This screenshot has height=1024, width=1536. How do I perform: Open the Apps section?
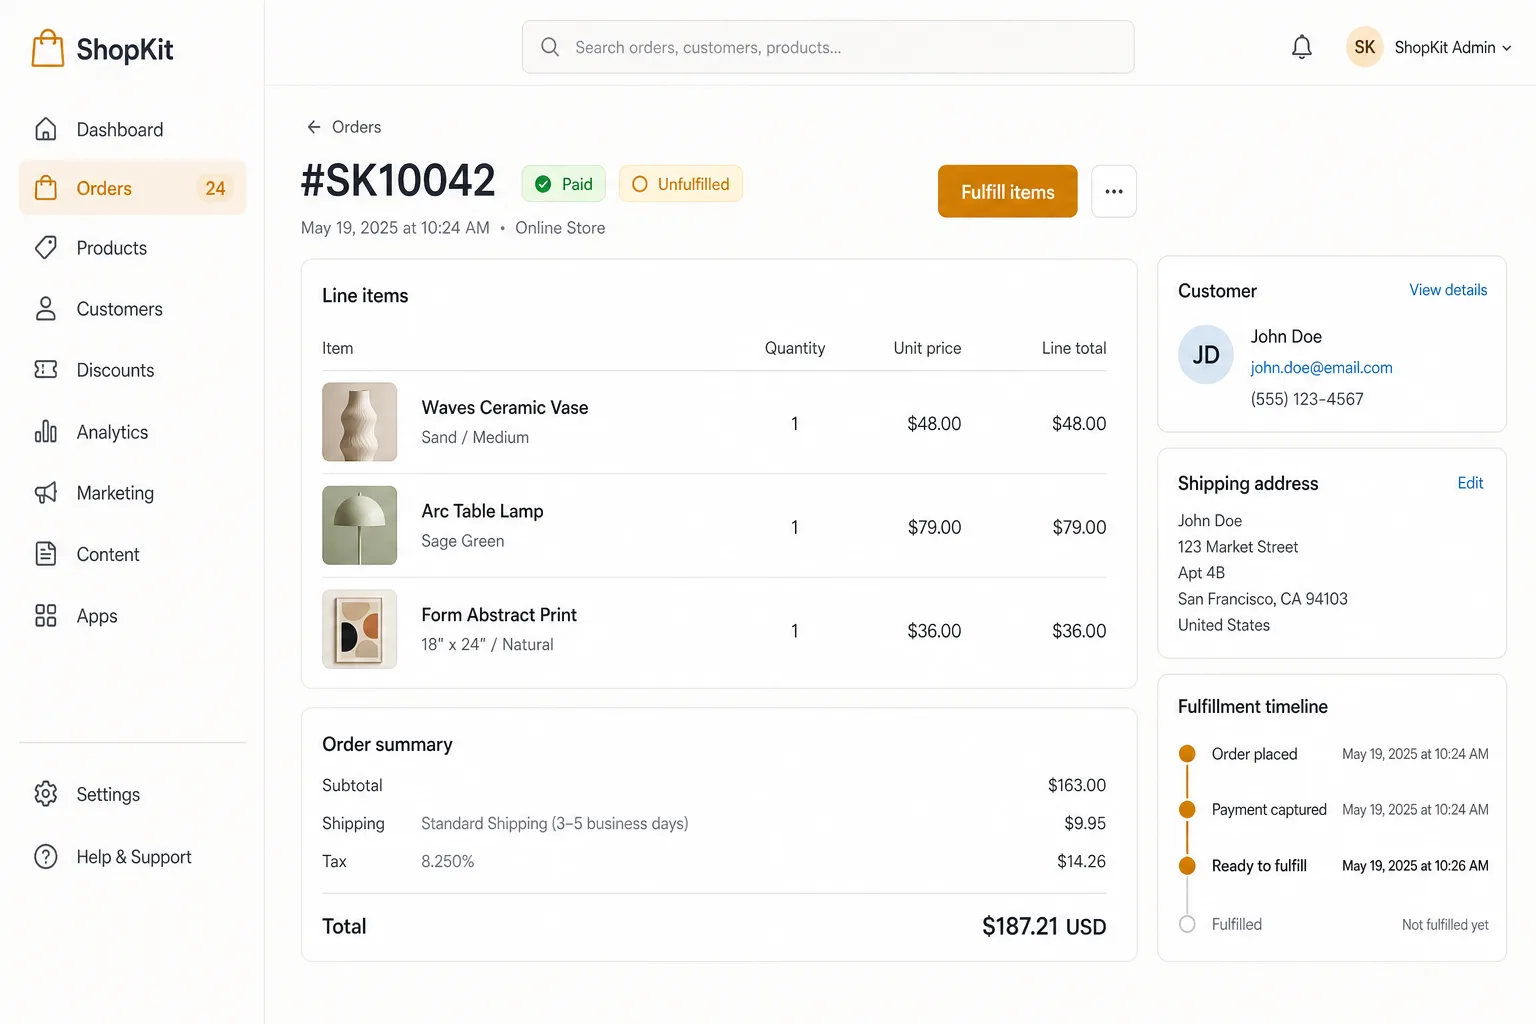pos(132,616)
